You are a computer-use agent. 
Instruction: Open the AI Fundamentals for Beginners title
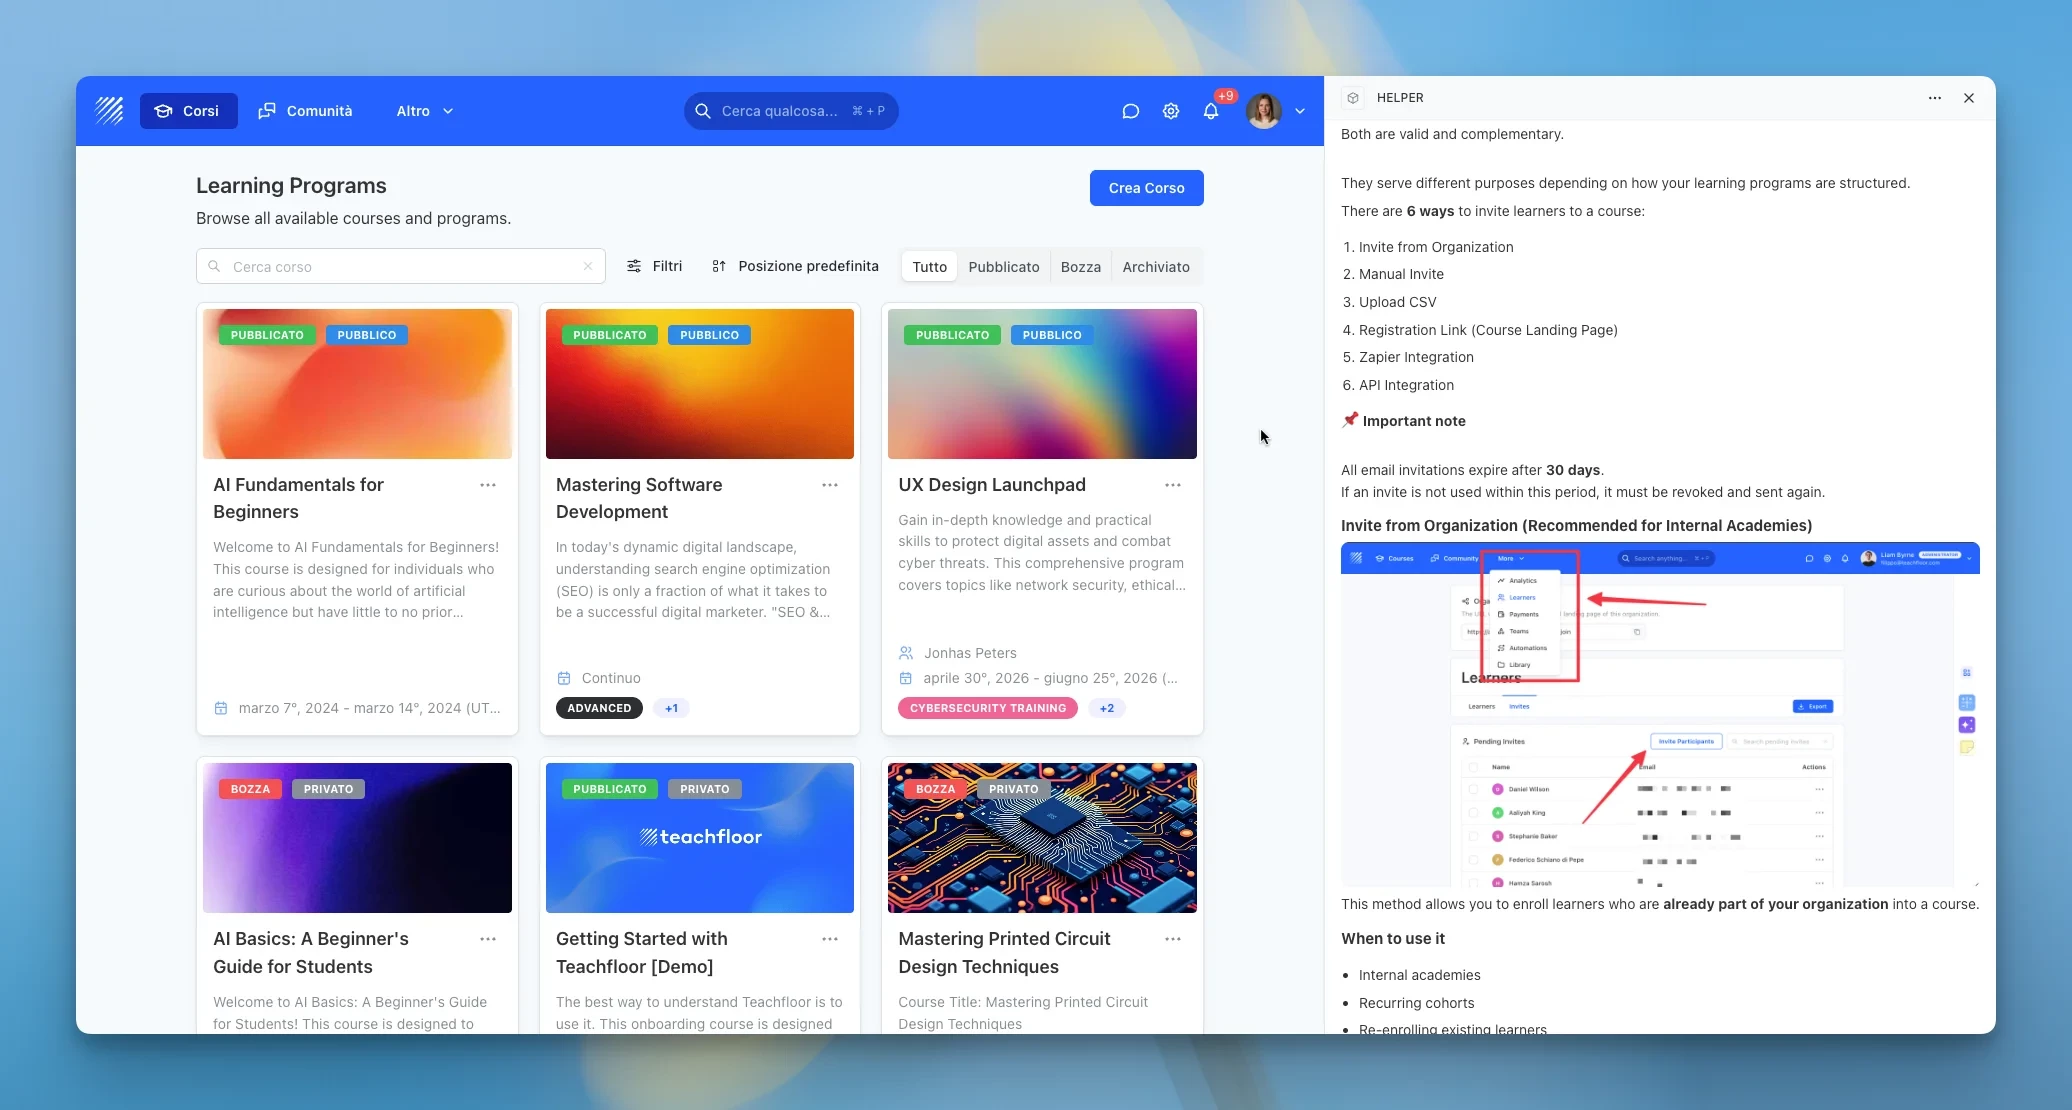[x=298, y=498]
